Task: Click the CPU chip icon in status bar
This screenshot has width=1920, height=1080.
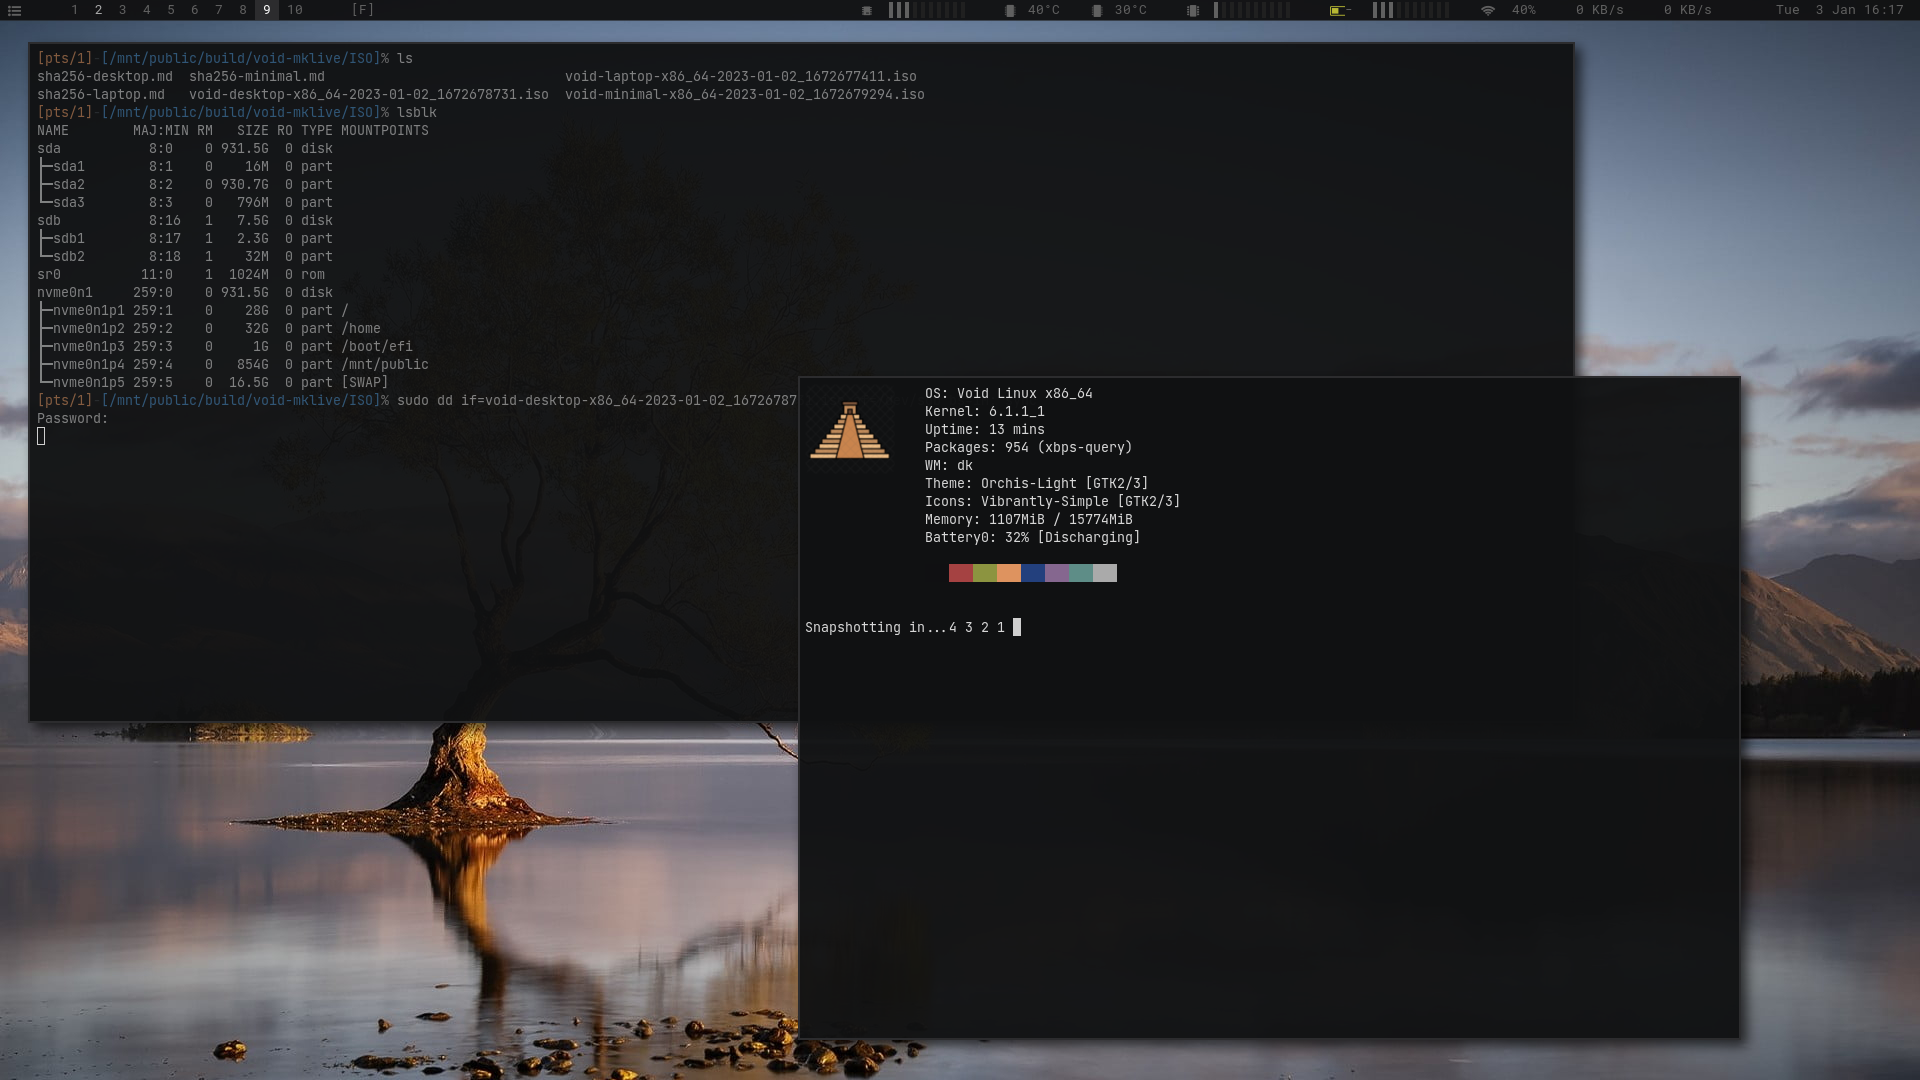Action: 867,10
